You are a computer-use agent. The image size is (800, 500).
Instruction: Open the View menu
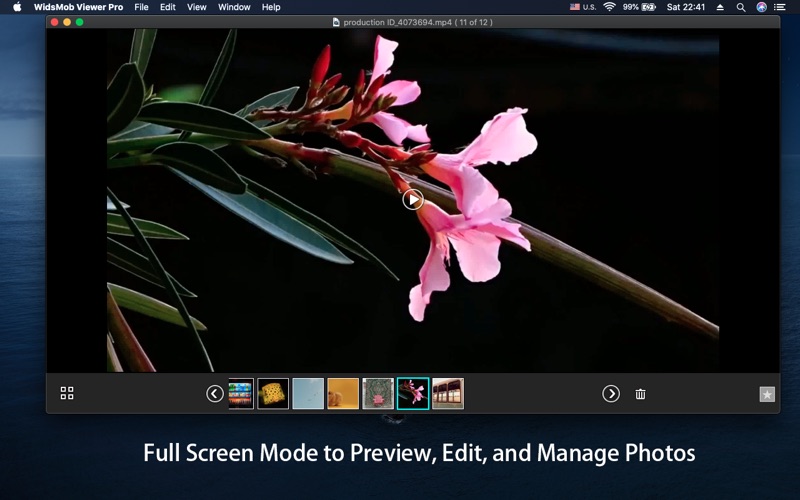pos(197,7)
